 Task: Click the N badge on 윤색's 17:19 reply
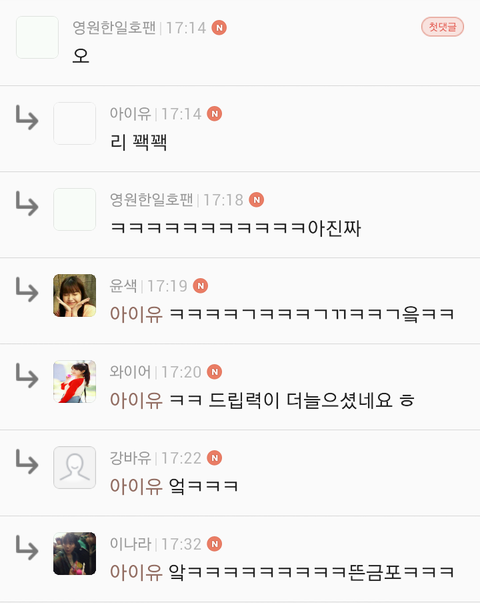point(200,286)
